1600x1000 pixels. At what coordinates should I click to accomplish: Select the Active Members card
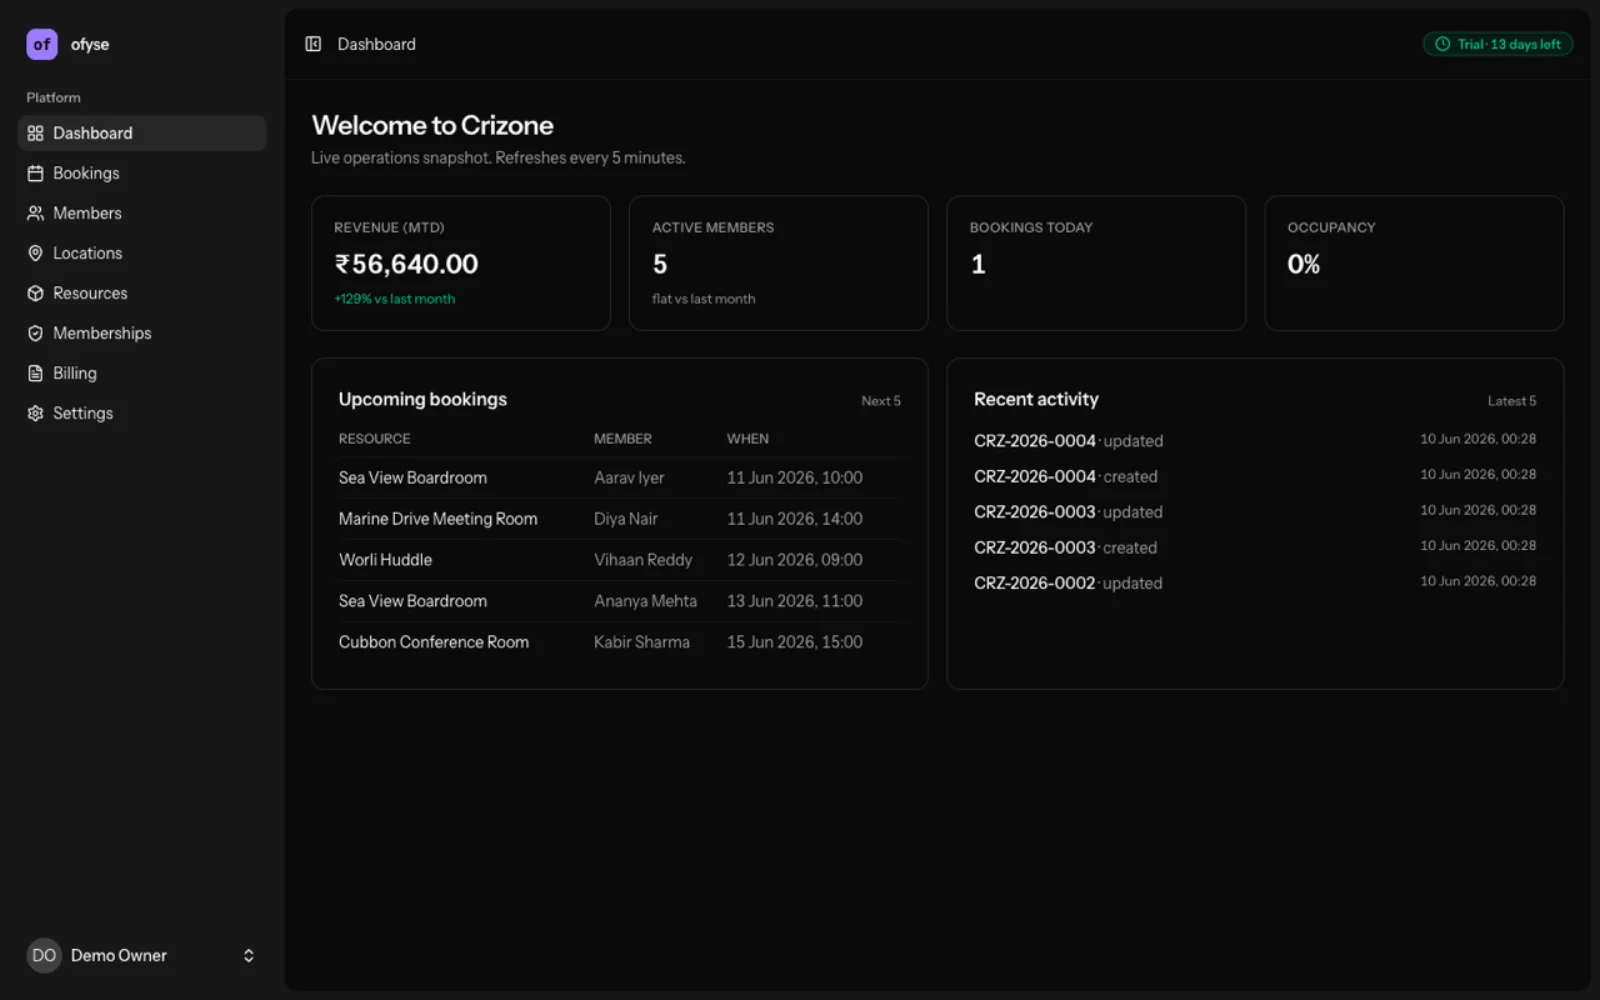778,263
